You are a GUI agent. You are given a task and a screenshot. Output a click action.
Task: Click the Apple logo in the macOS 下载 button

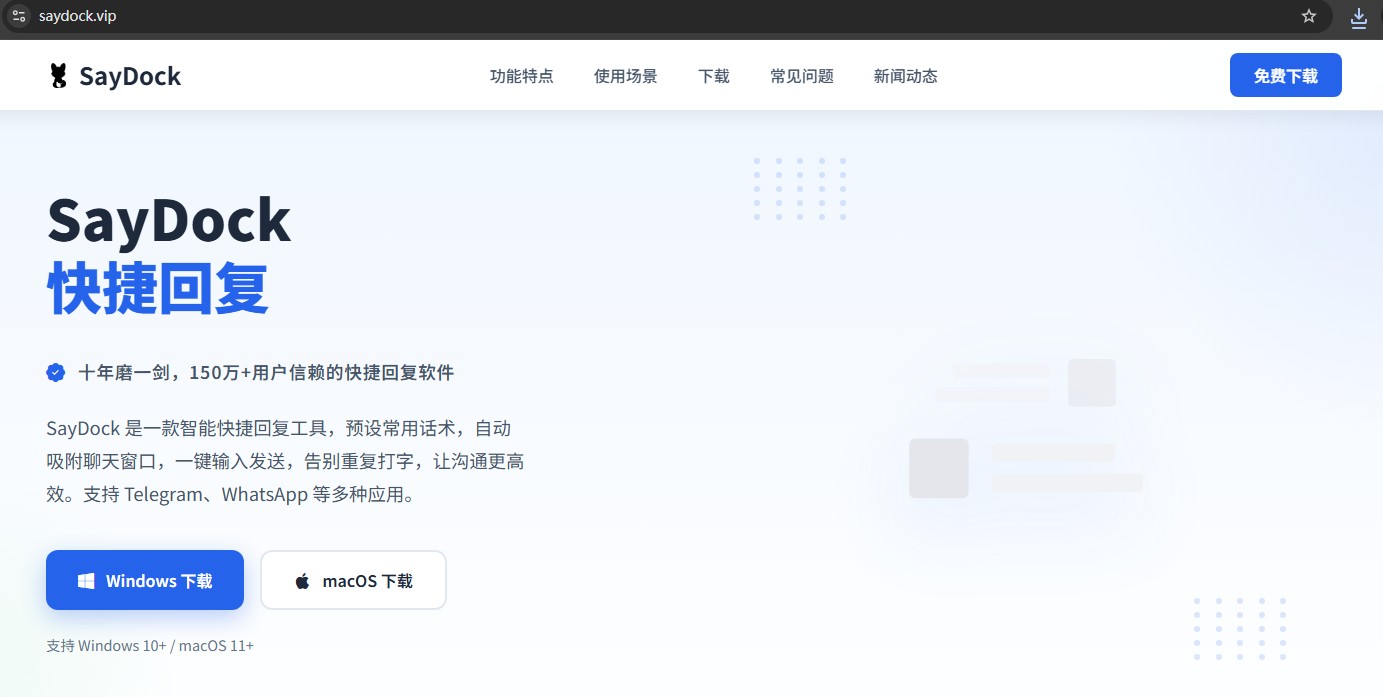point(302,581)
